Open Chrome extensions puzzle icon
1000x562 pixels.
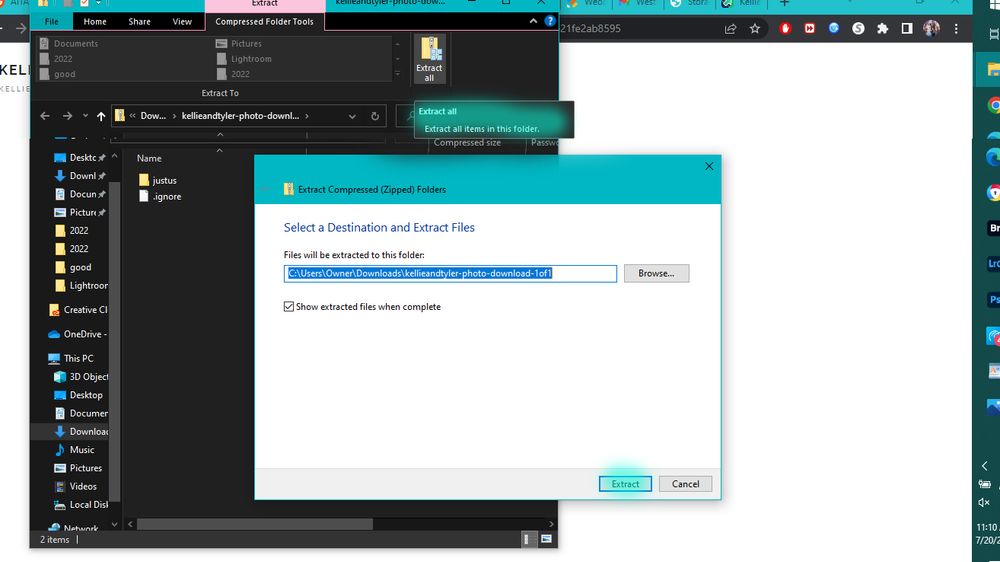(x=883, y=29)
